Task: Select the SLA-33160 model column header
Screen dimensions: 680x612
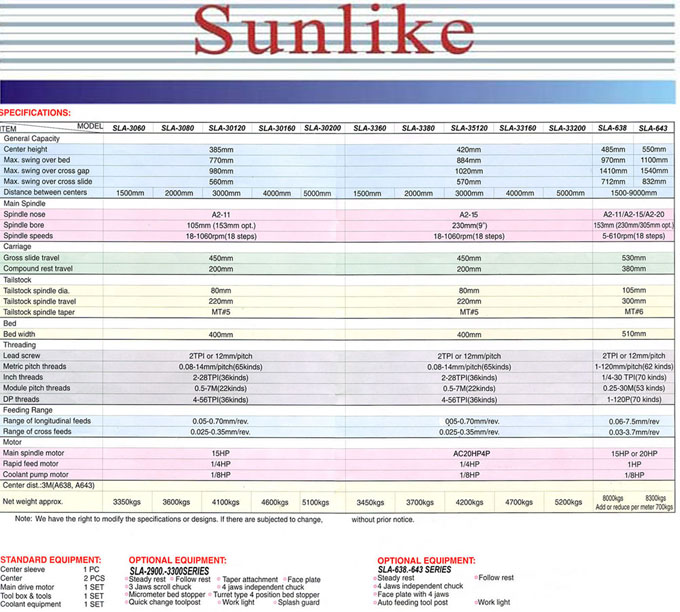Action: (518, 128)
